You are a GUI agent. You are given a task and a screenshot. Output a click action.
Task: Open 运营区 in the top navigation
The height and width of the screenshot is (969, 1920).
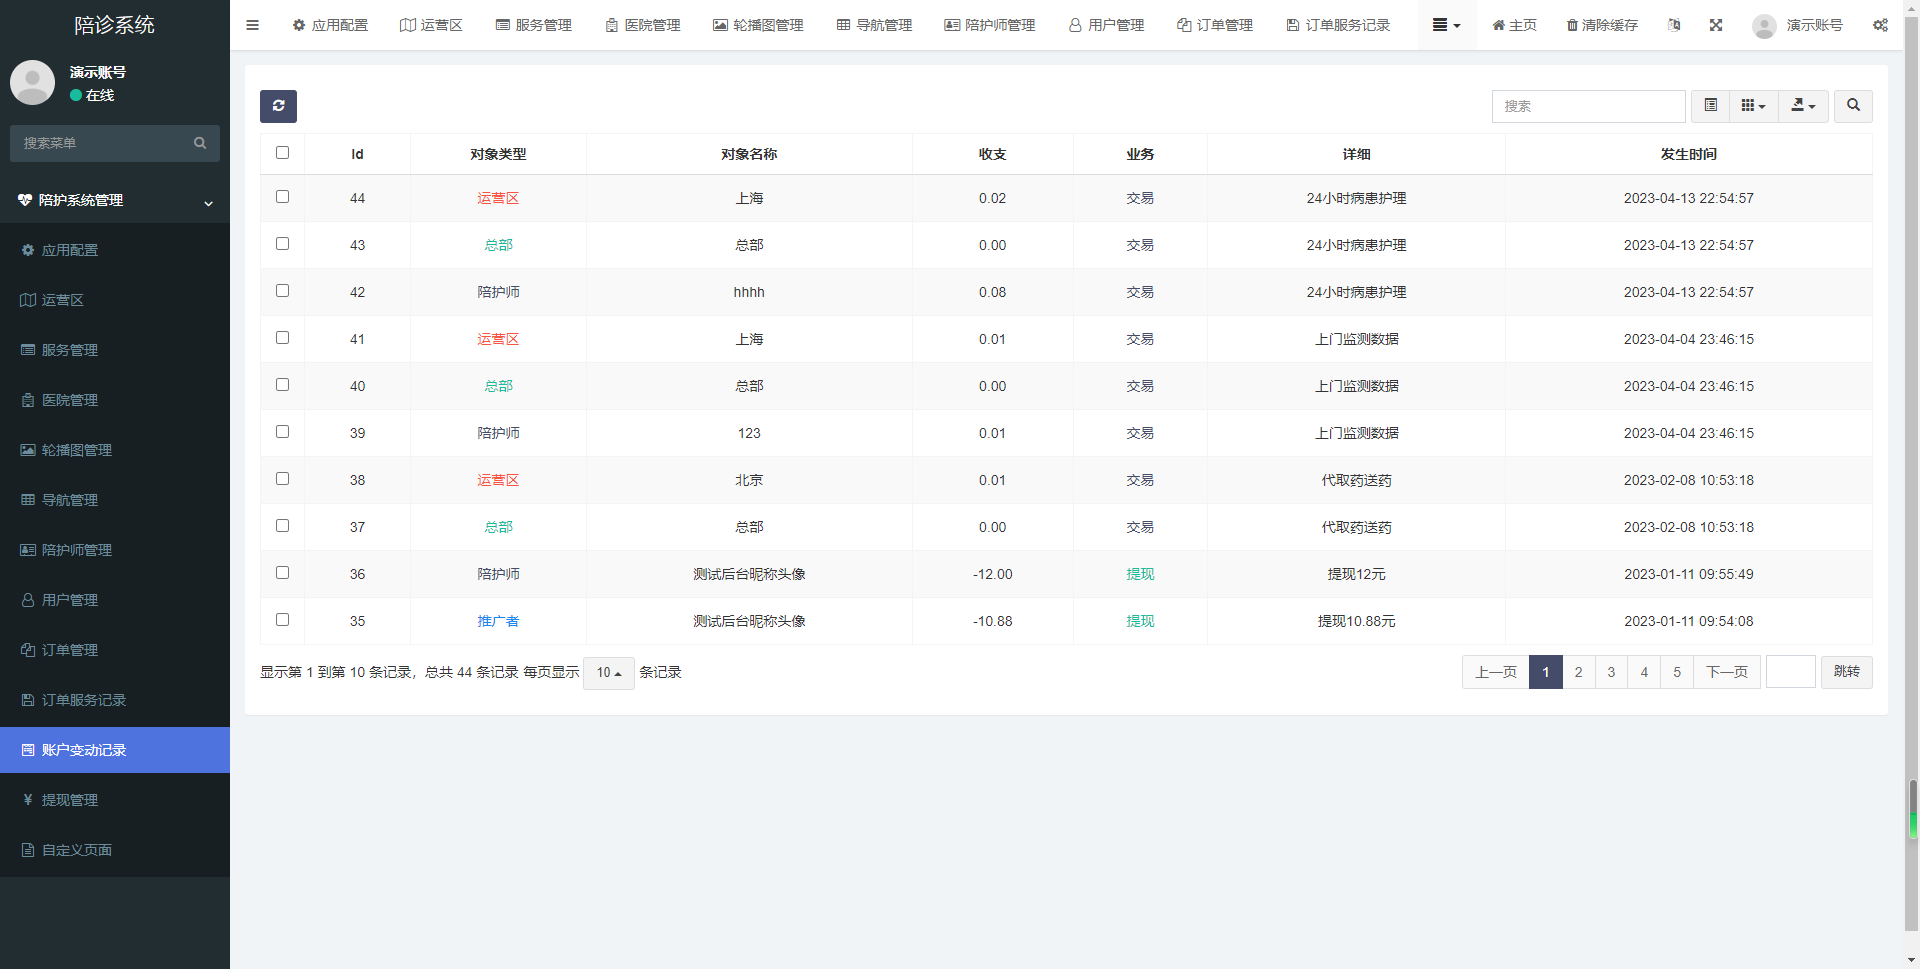click(x=431, y=25)
